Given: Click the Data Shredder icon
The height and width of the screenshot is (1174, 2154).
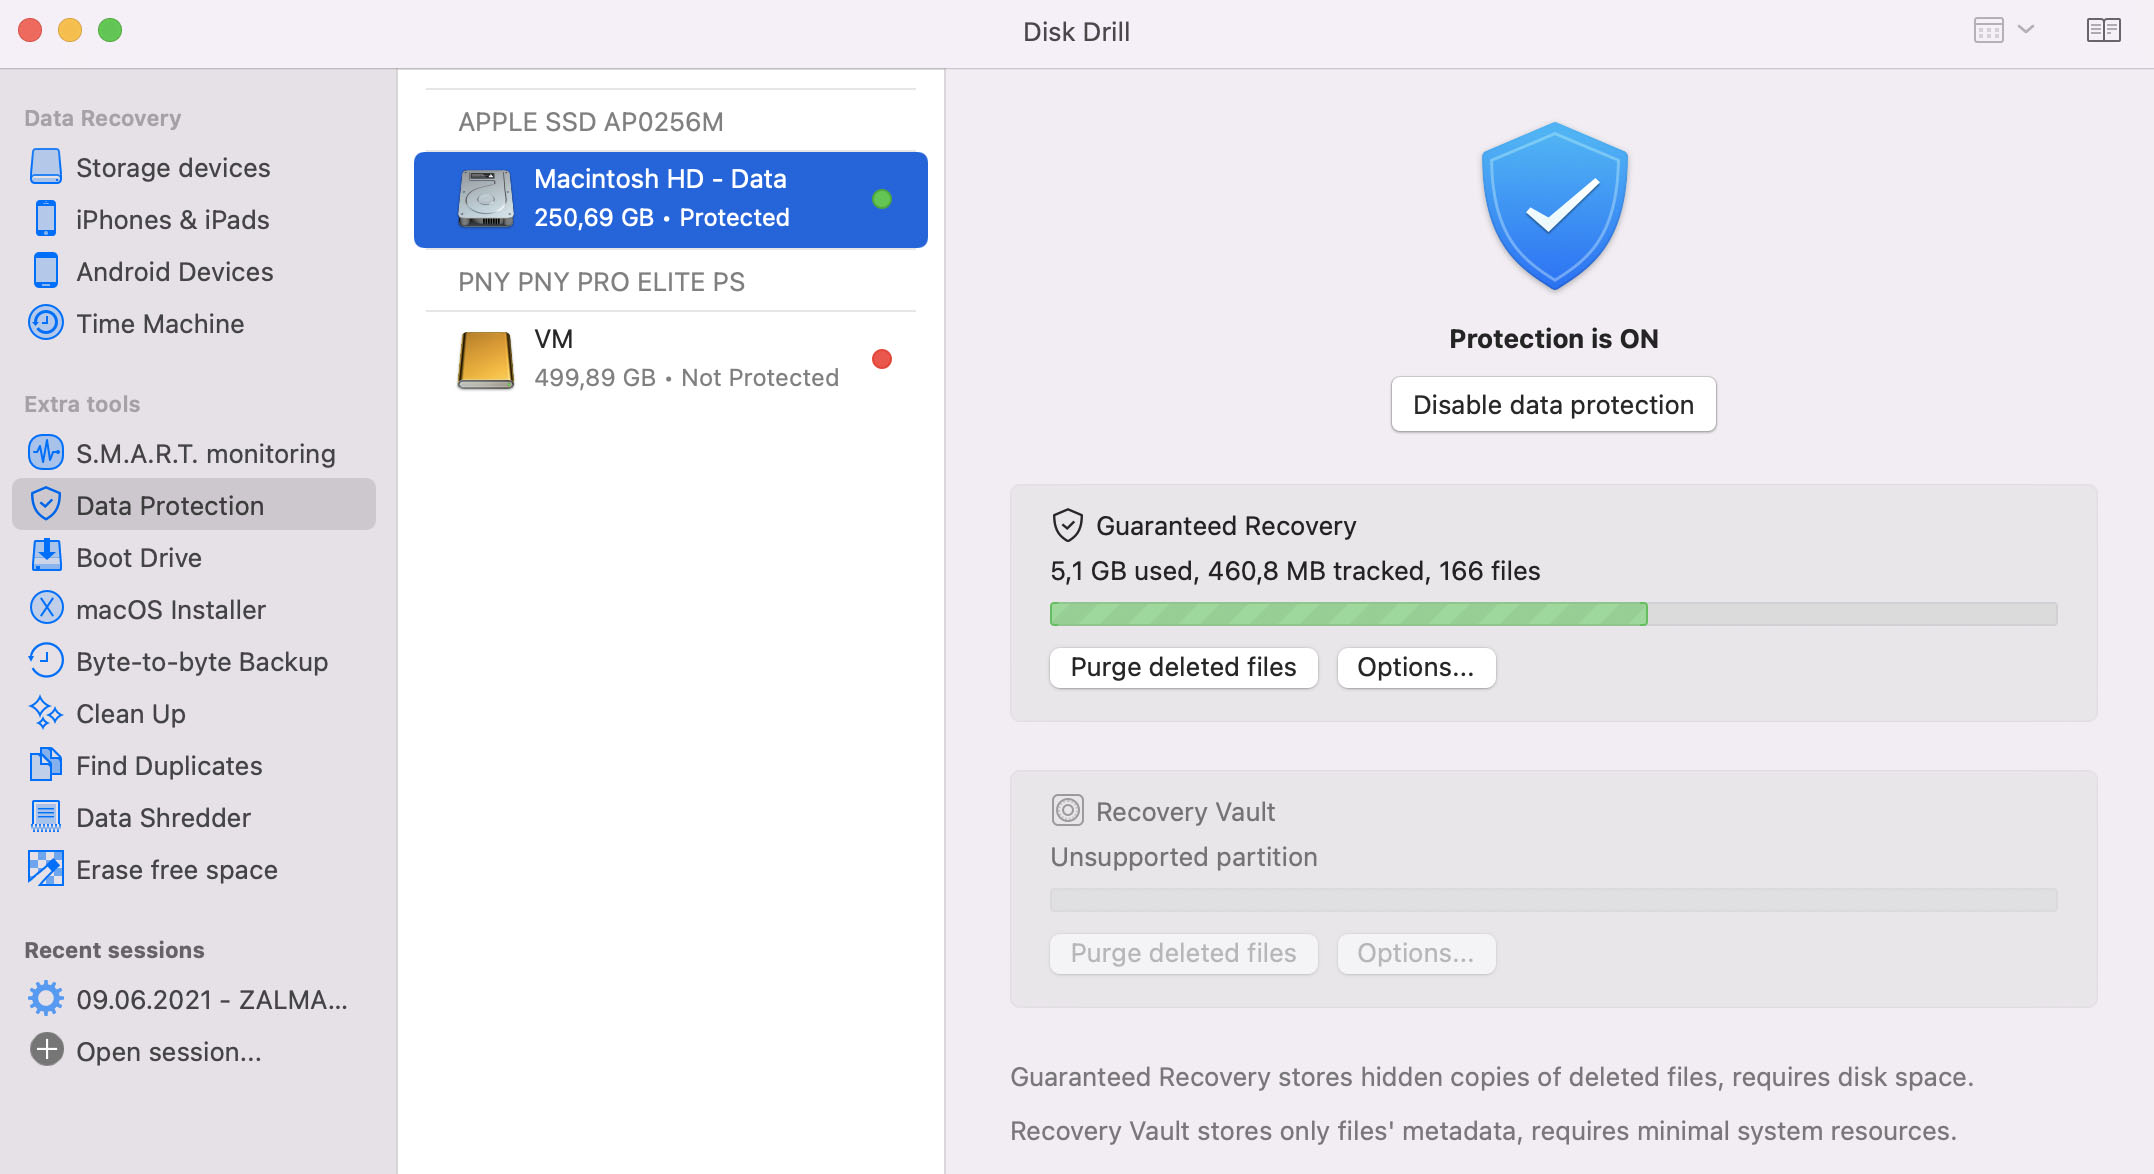Looking at the screenshot, I should [x=46, y=817].
